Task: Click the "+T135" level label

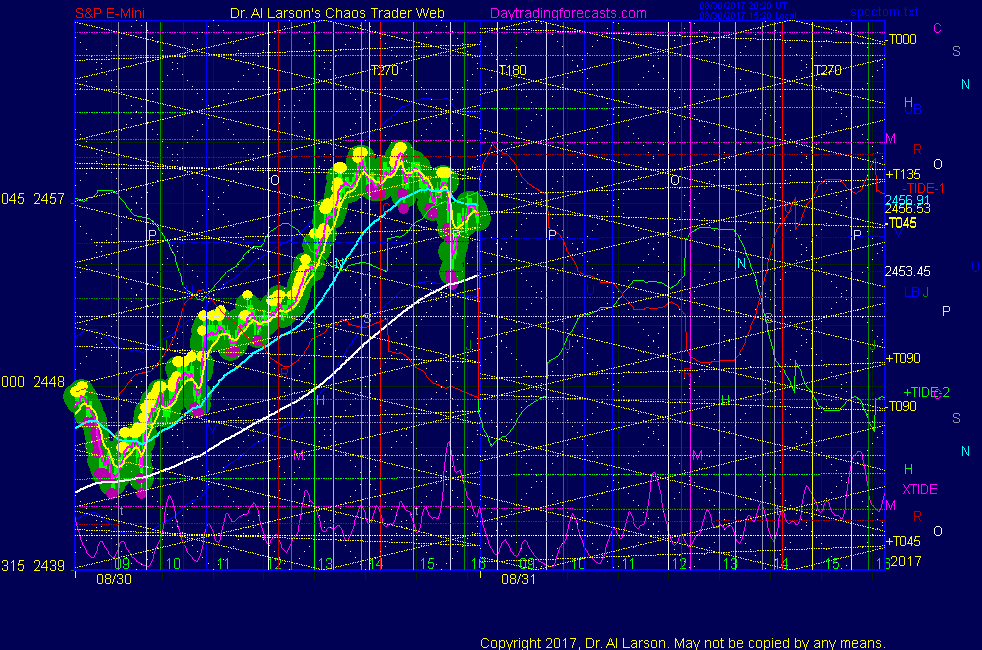Action: coord(902,174)
